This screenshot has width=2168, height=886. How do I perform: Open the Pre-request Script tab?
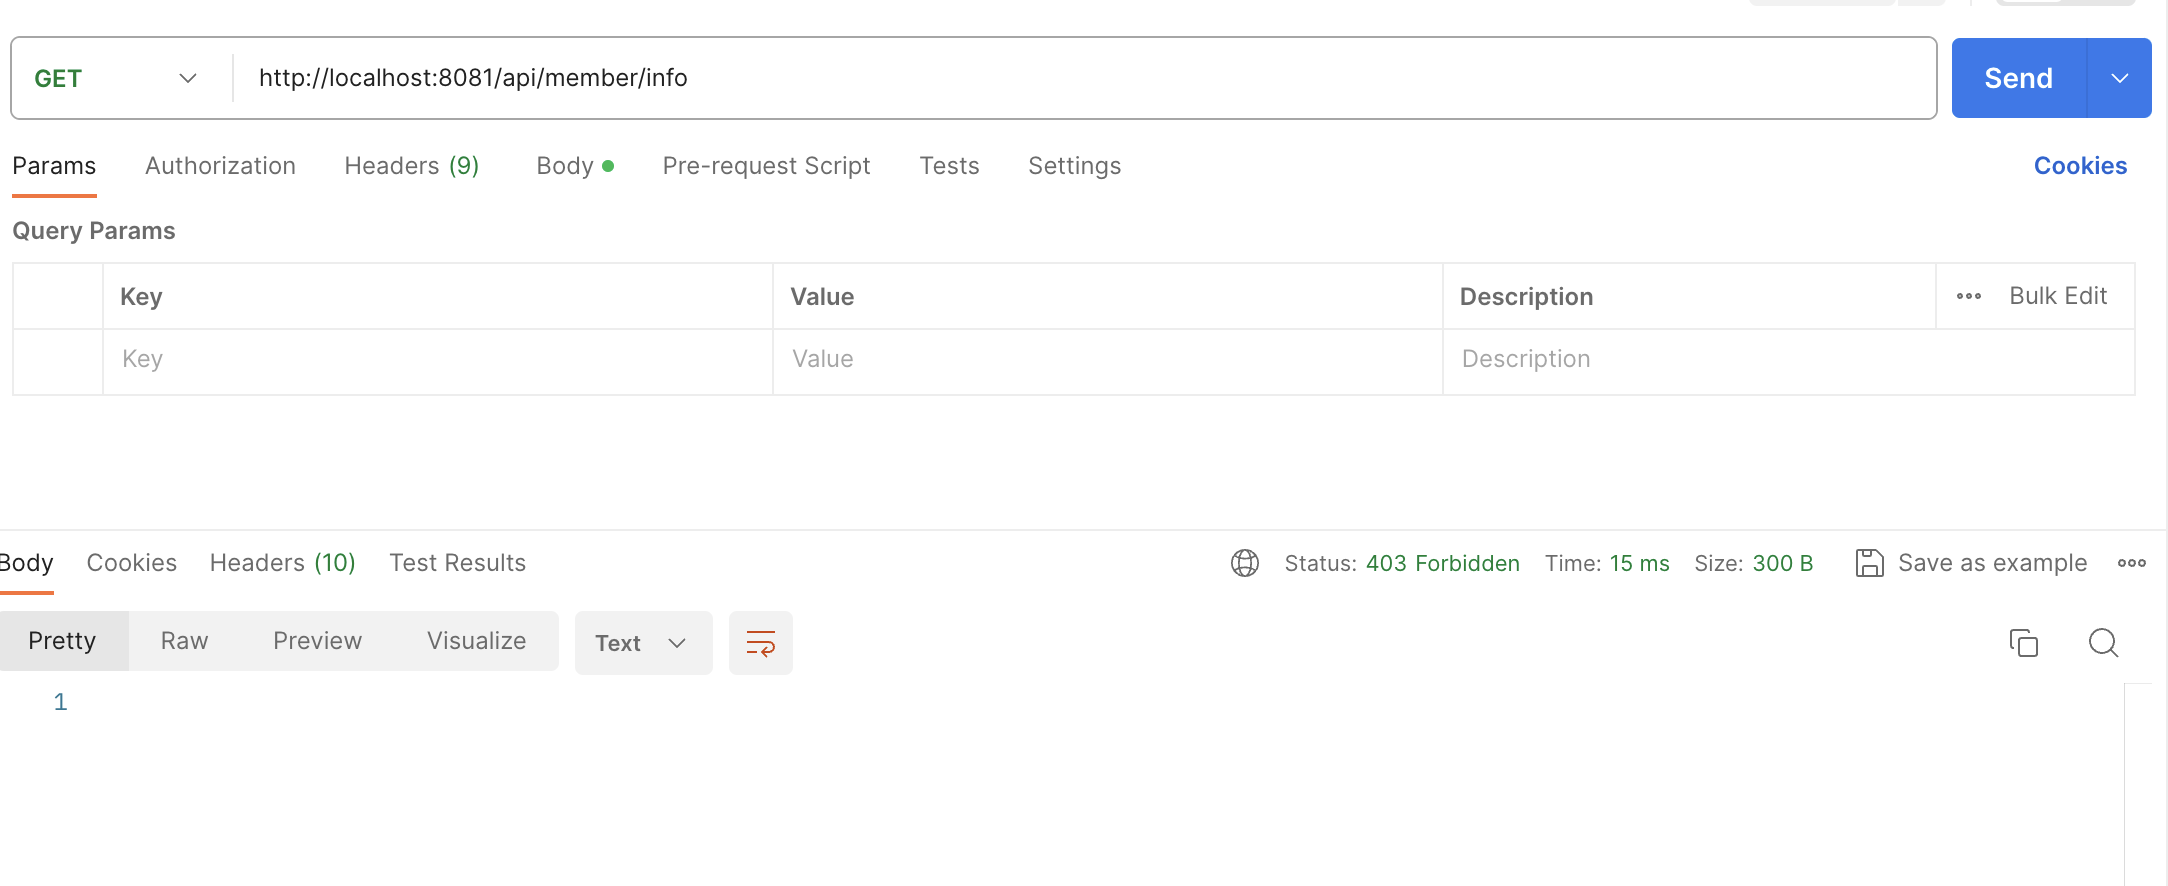pyautogui.click(x=766, y=166)
